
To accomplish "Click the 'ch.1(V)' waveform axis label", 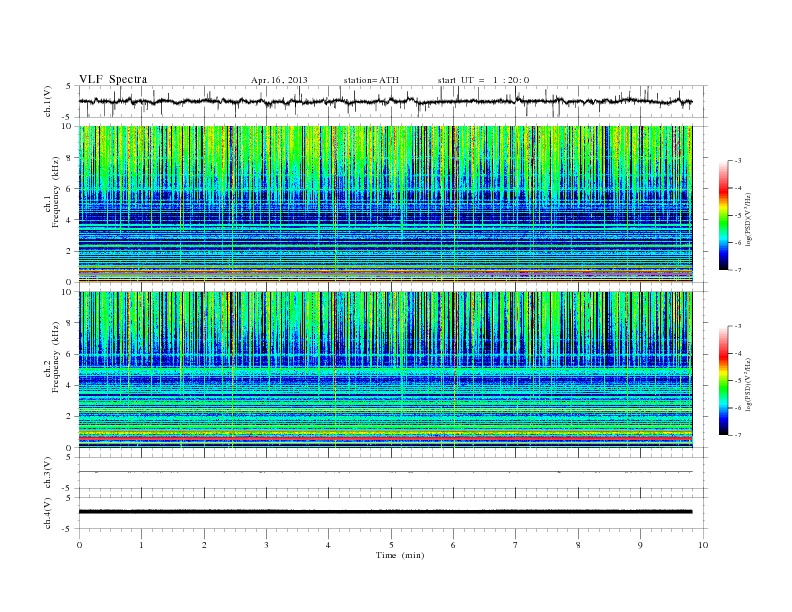I will 47,101.
